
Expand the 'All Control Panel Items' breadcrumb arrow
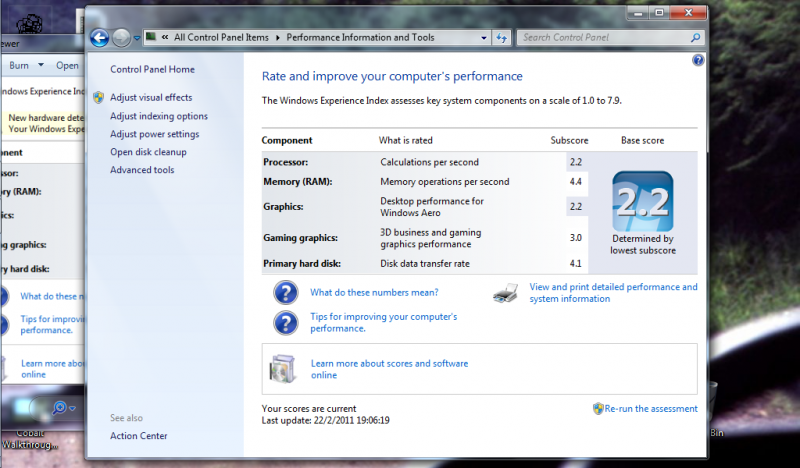pos(278,38)
